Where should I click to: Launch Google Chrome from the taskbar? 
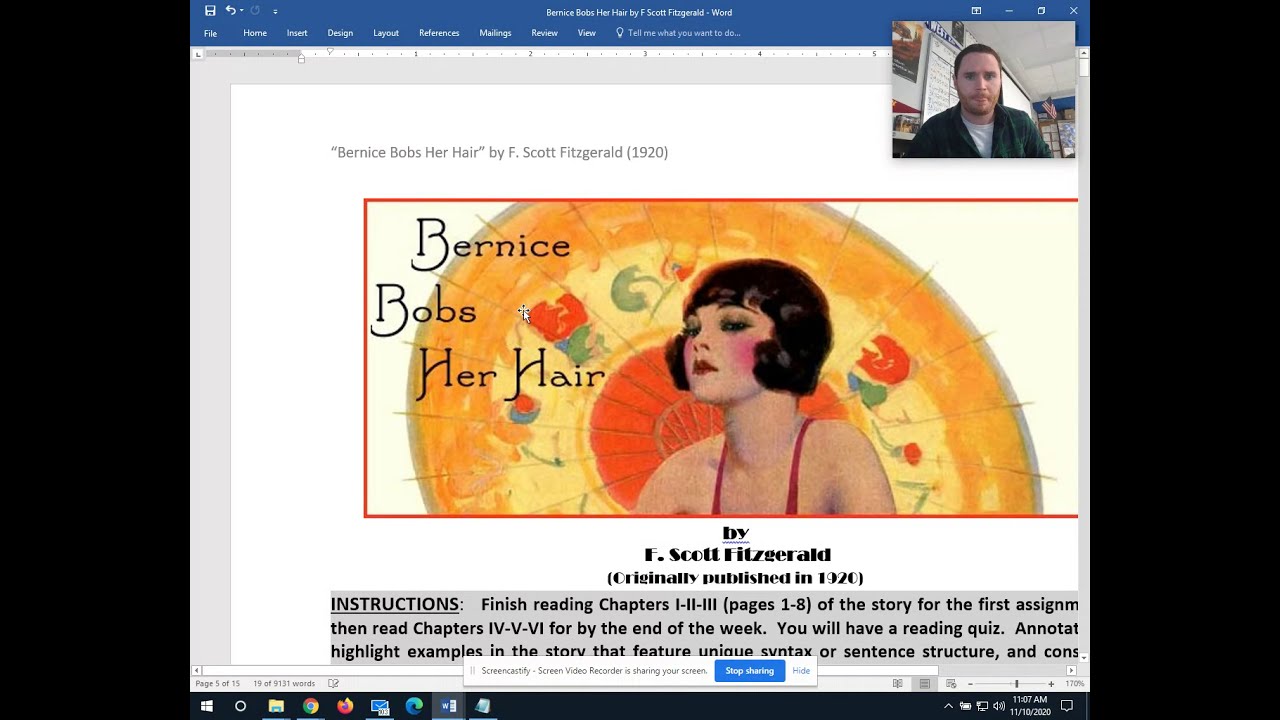click(311, 706)
